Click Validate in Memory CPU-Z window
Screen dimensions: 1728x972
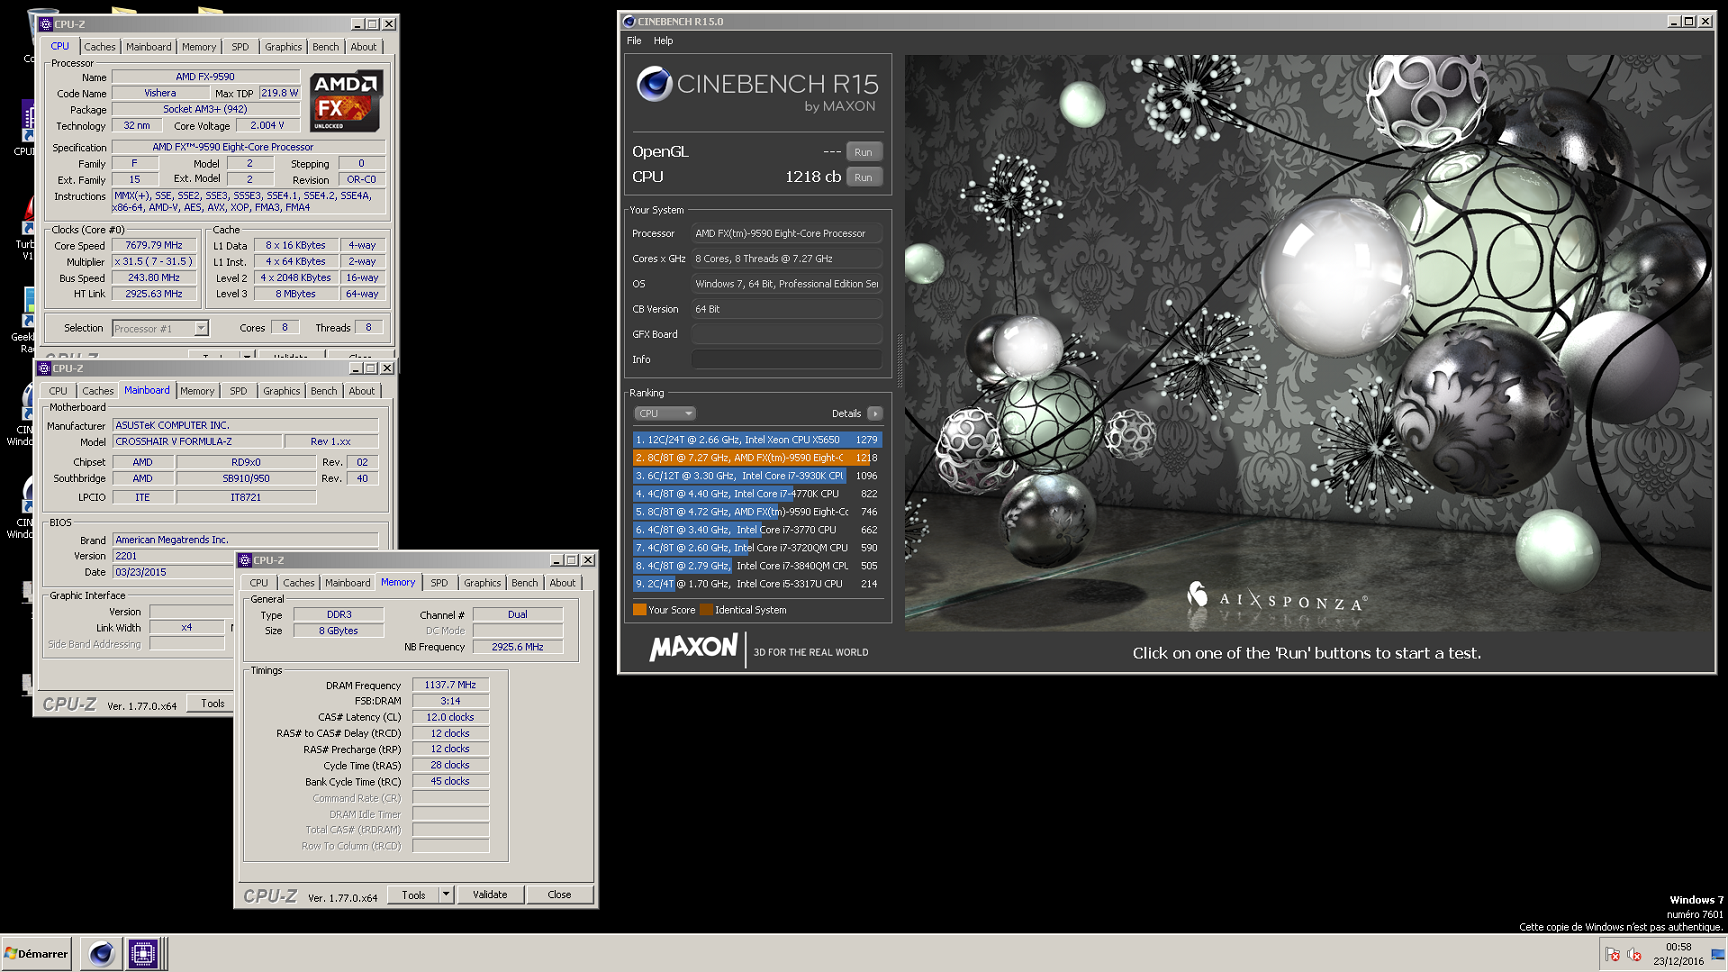(490, 895)
